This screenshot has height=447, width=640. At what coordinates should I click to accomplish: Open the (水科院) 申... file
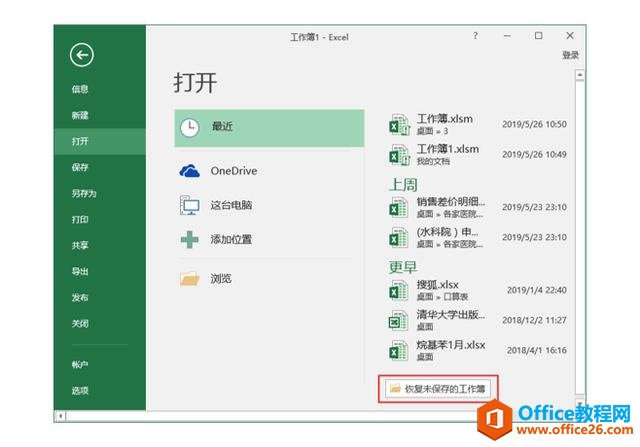[478, 238]
